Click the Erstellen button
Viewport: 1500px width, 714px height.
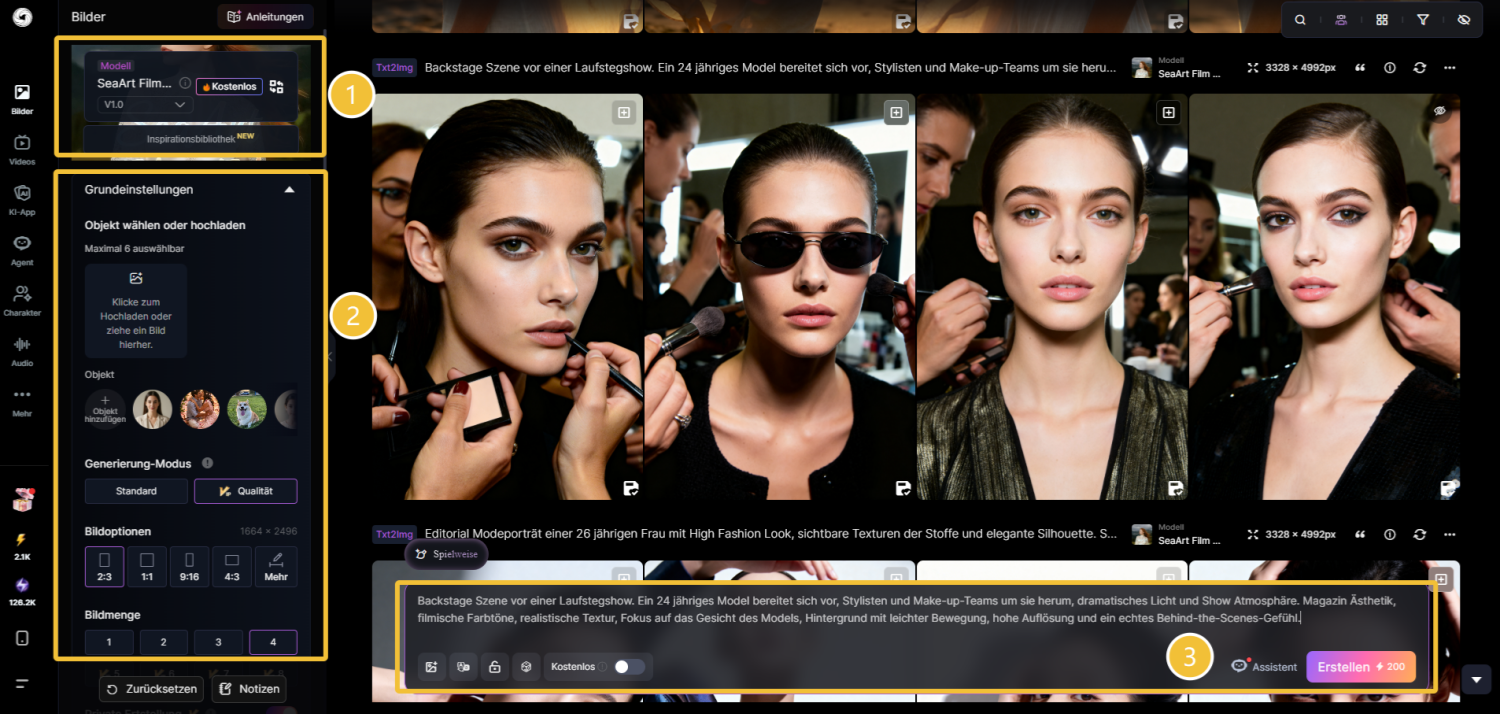(x=1360, y=667)
